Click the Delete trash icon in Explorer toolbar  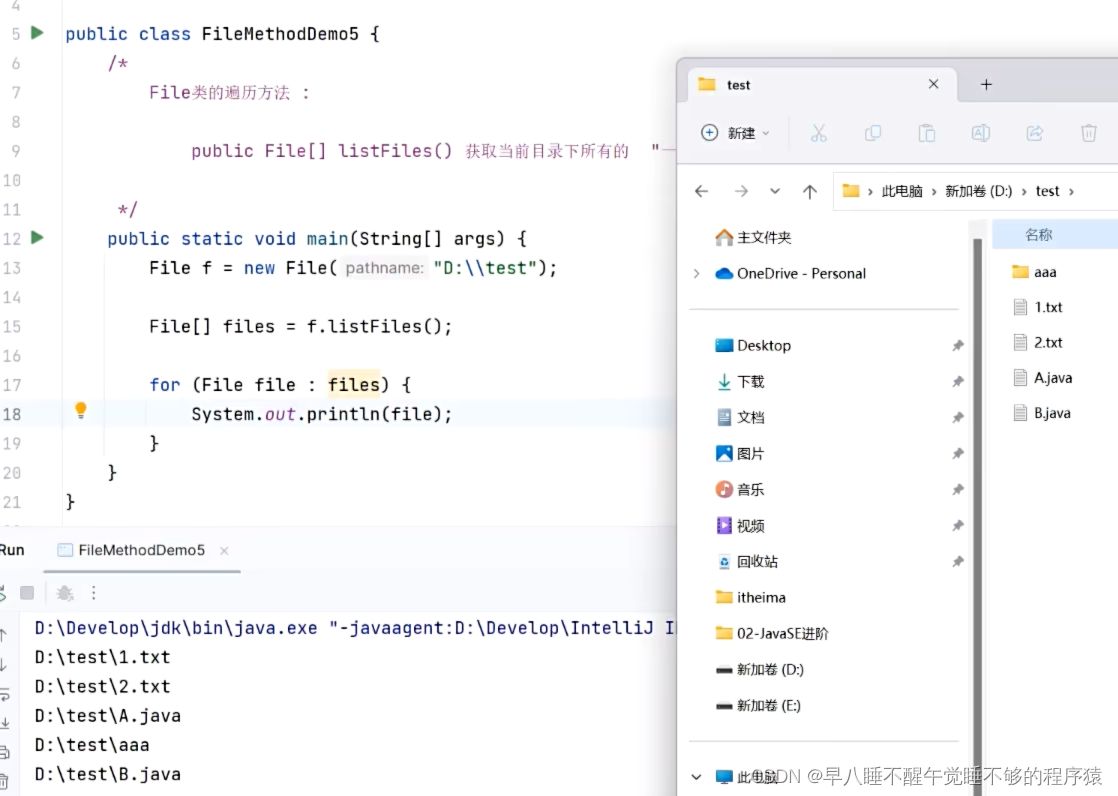1088,132
